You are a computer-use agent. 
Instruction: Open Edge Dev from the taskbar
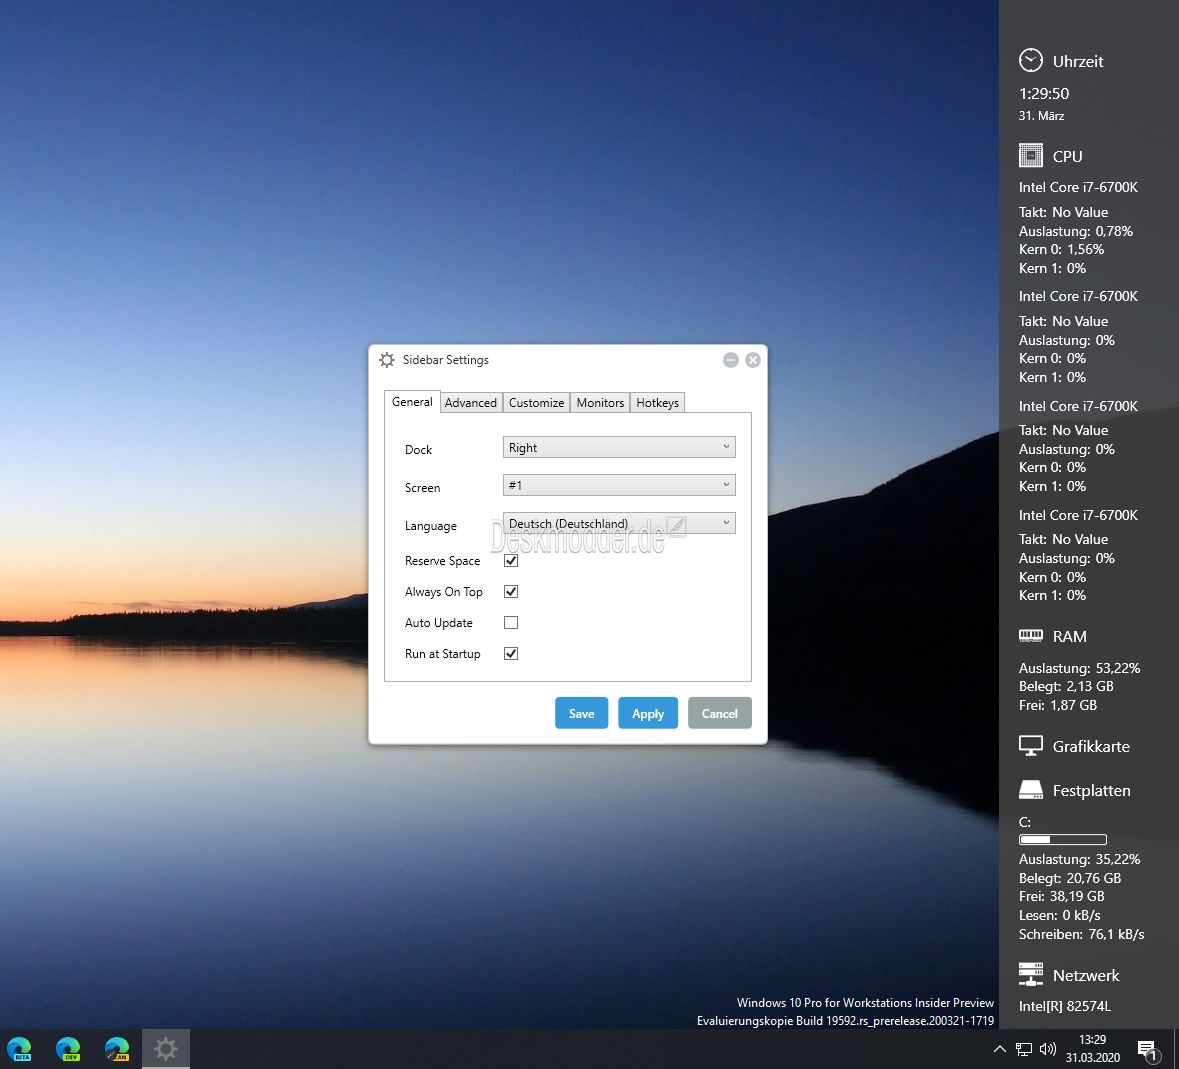point(68,1049)
